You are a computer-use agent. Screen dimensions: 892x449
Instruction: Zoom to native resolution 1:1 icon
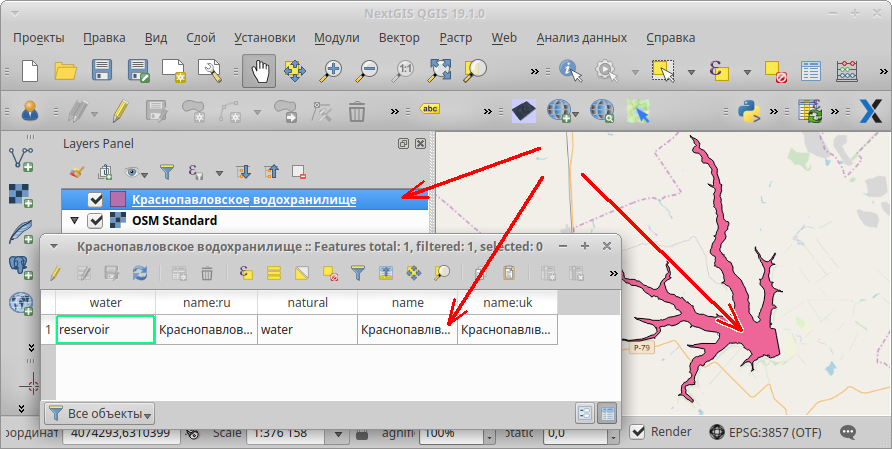[x=403, y=71]
